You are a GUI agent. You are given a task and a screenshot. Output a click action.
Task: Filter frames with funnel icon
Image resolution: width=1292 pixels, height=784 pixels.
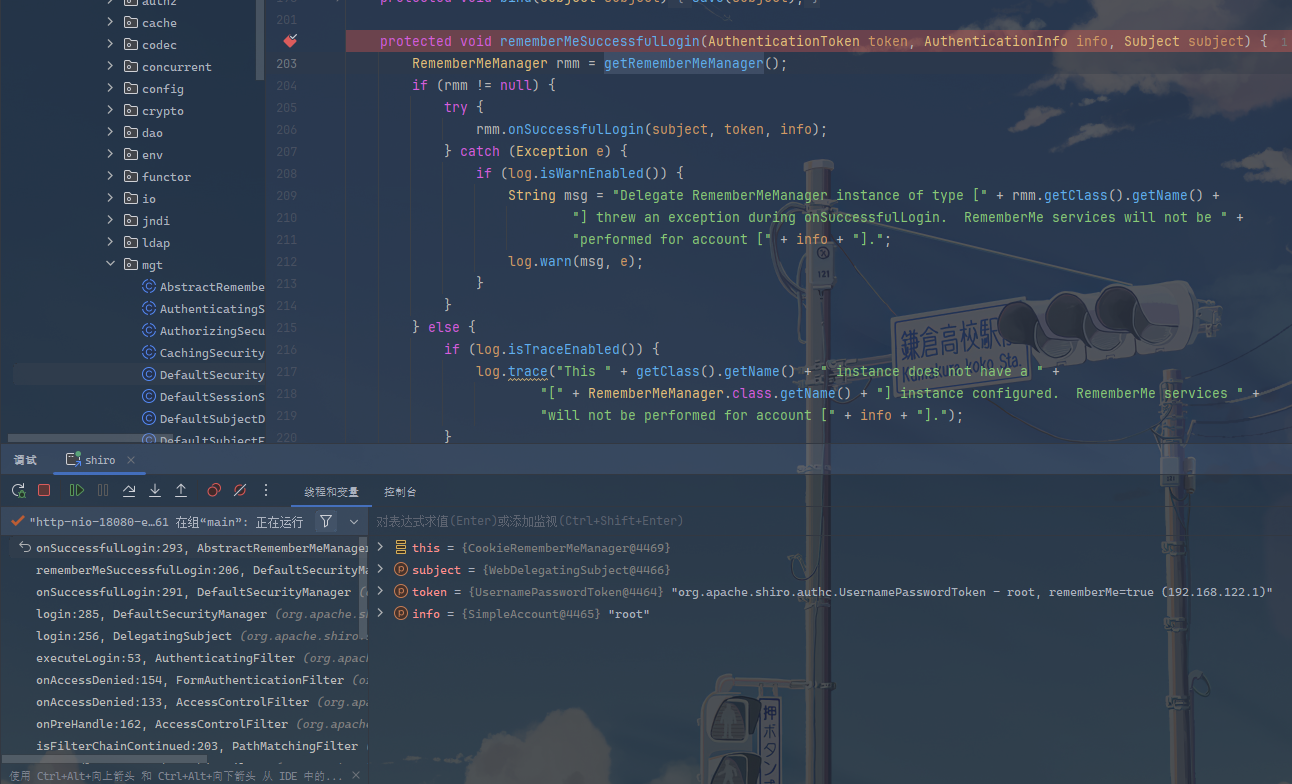pyautogui.click(x=326, y=521)
